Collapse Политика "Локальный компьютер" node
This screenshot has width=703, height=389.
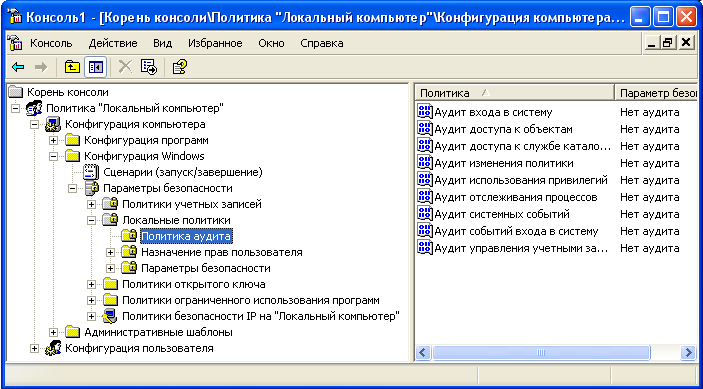16,108
